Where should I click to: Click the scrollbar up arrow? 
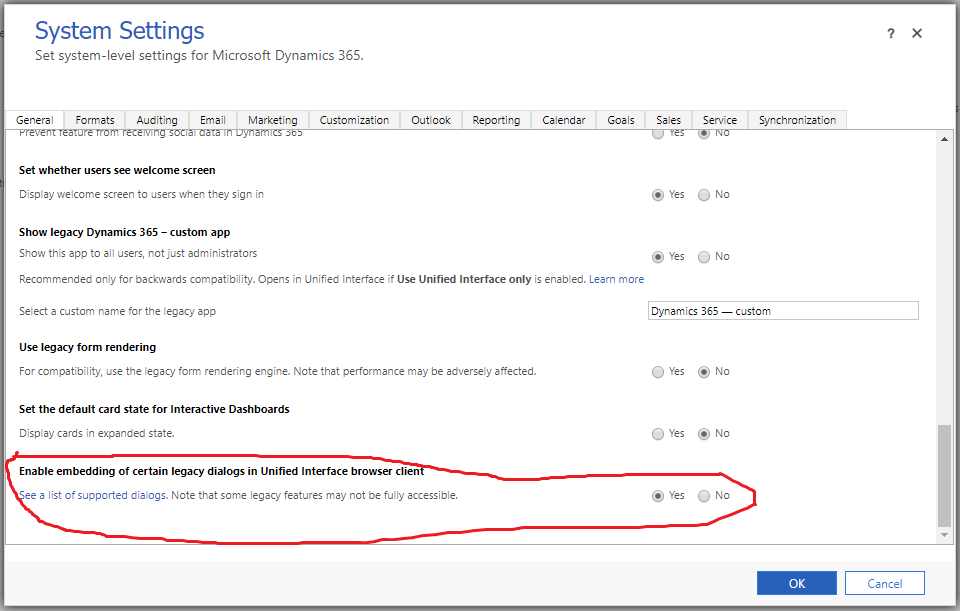point(945,139)
